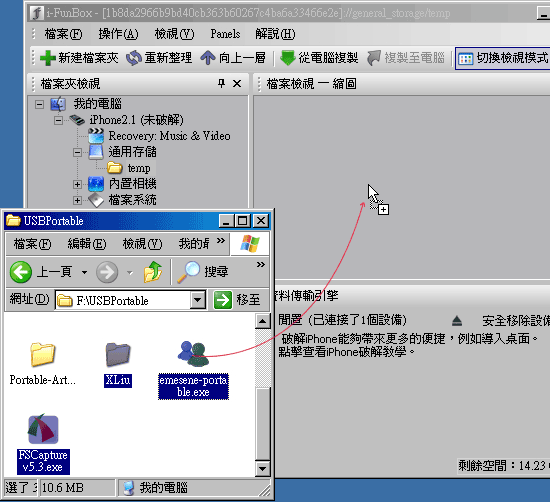Click the Explorer scrollbar down arrow

(x=262, y=469)
